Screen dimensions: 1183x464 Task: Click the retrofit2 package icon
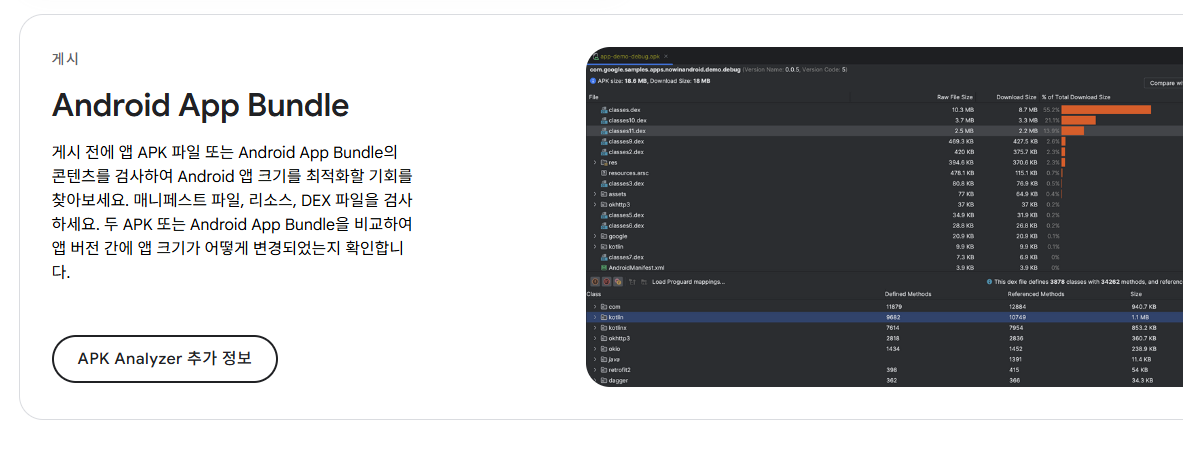pos(604,370)
